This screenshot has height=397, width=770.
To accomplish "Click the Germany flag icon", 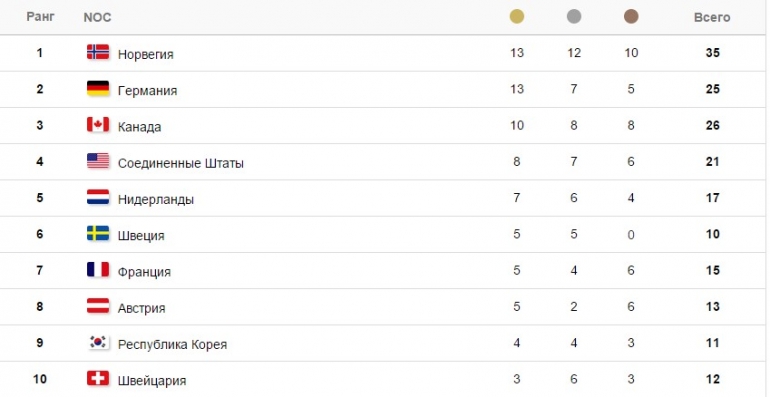I will pos(98,88).
